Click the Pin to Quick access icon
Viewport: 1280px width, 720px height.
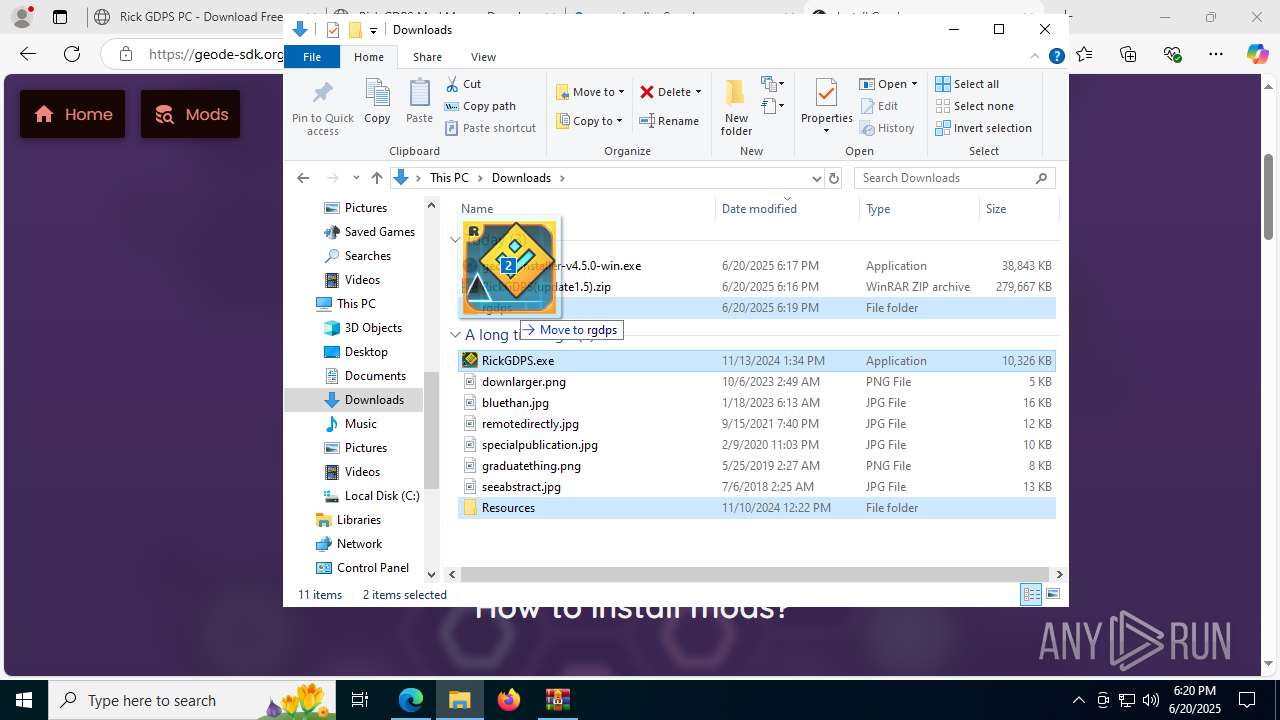tap(322, 108)
